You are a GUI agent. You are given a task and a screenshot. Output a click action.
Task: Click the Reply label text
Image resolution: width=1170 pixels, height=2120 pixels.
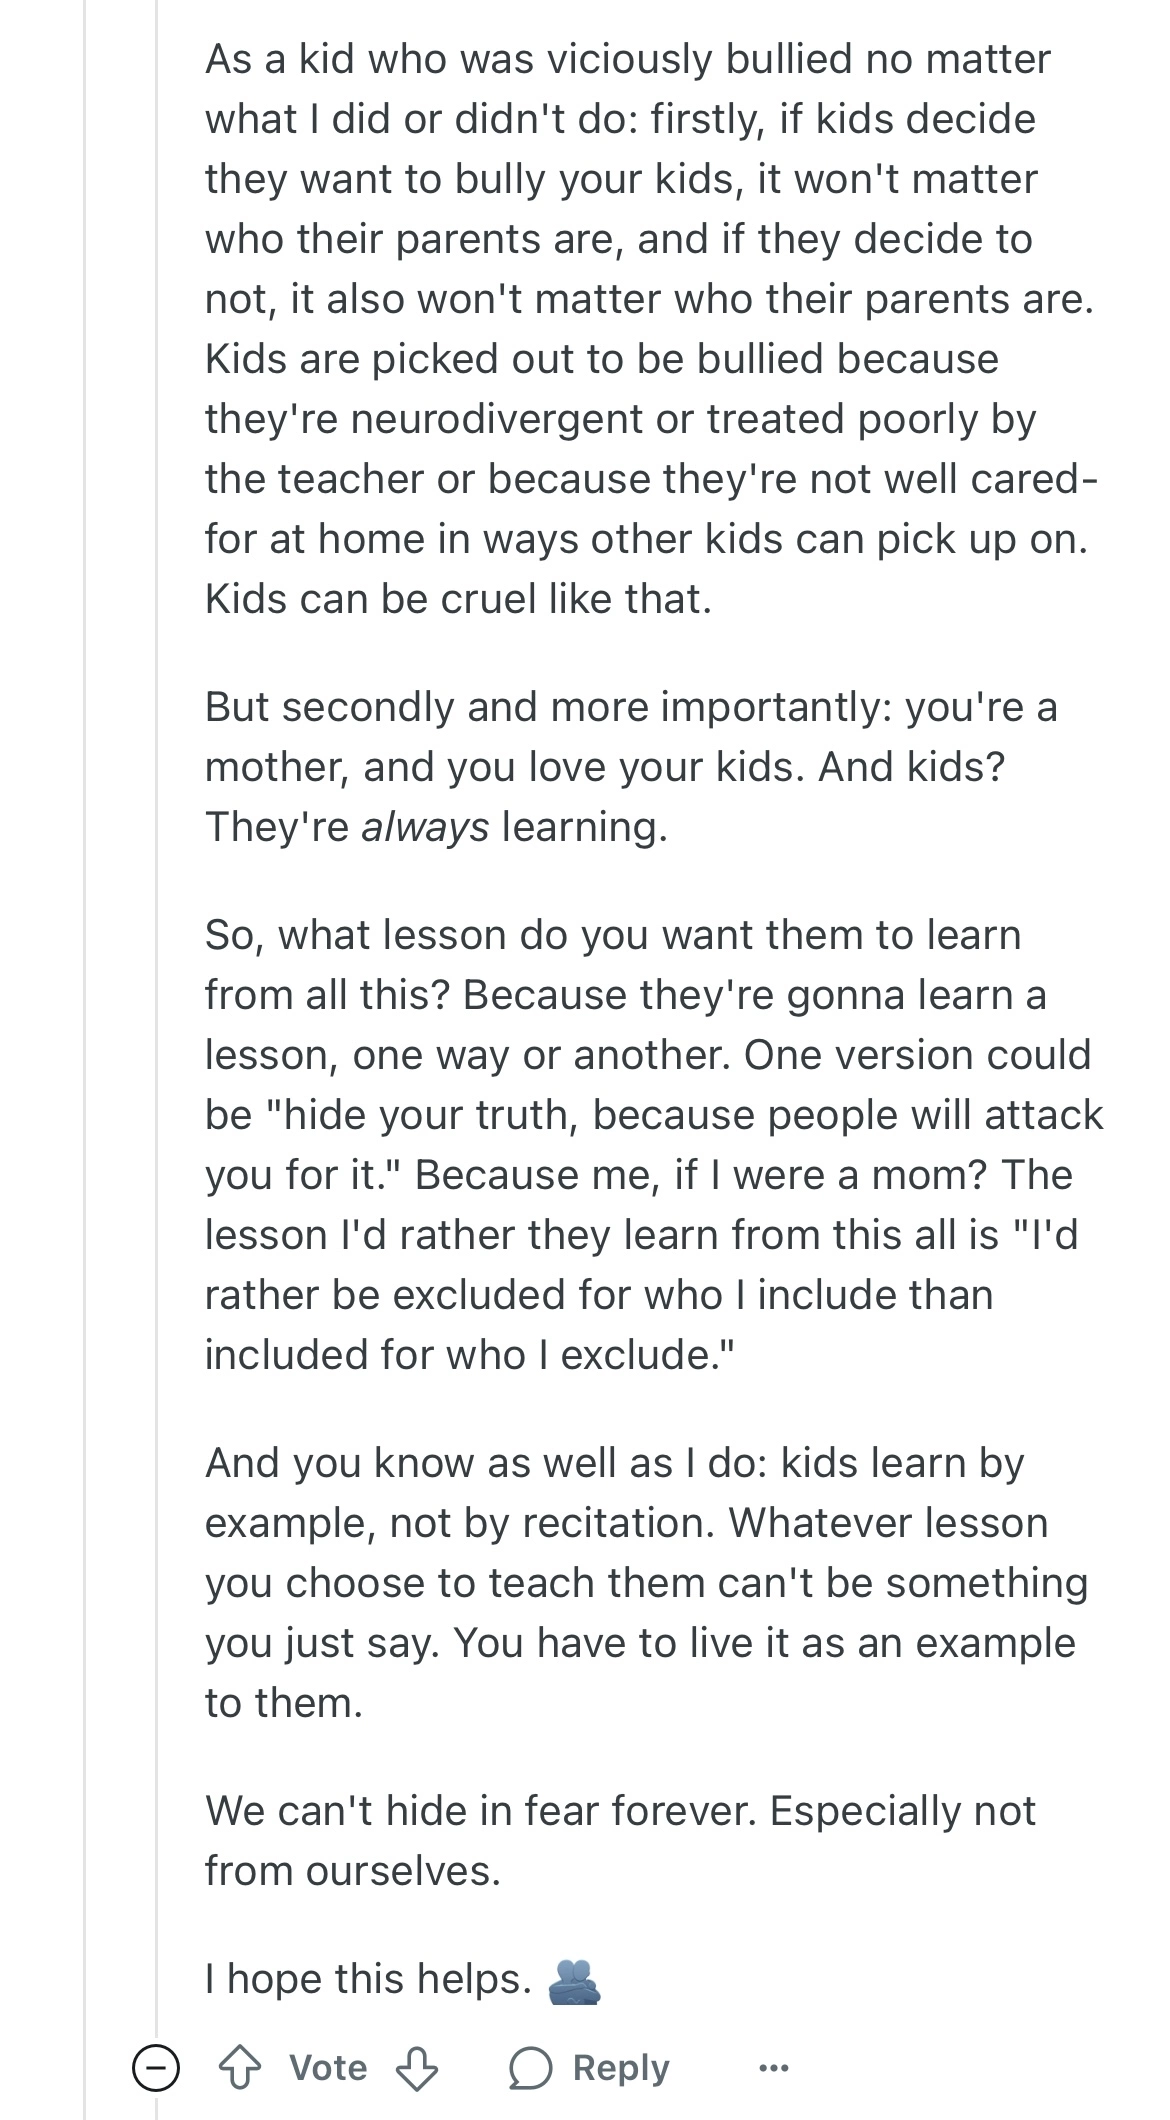point(620,2068)
